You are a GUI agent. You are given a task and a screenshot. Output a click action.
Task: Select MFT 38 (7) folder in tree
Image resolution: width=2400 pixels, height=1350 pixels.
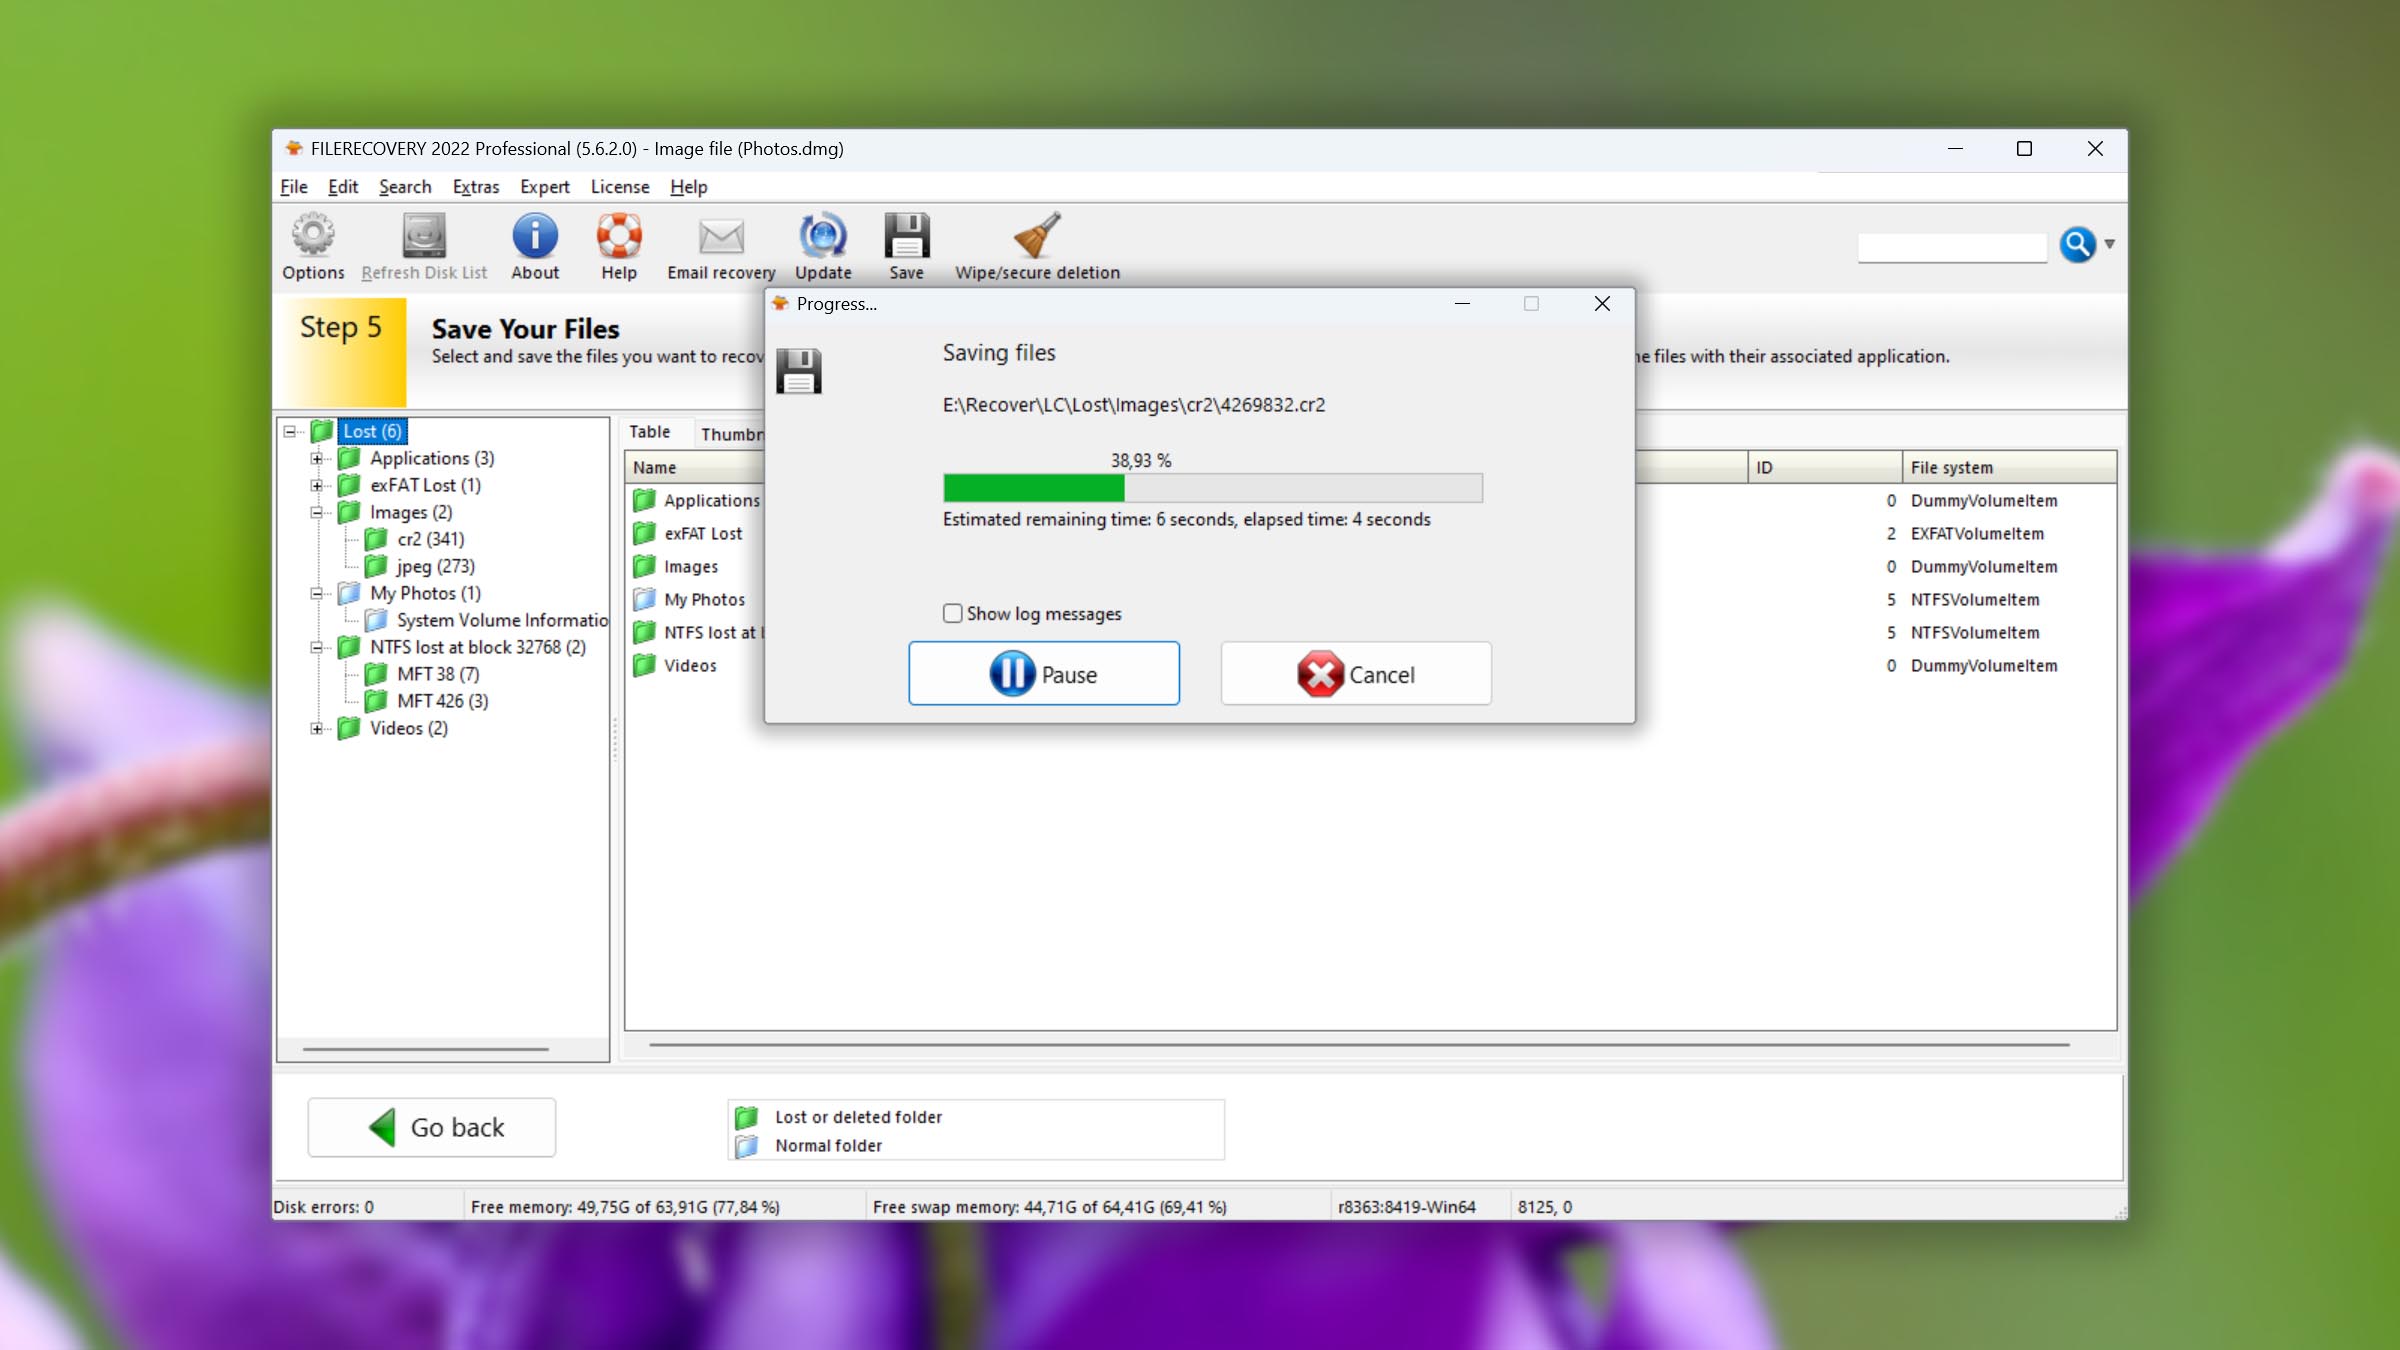pyautogui.click(x=438, y=674)
